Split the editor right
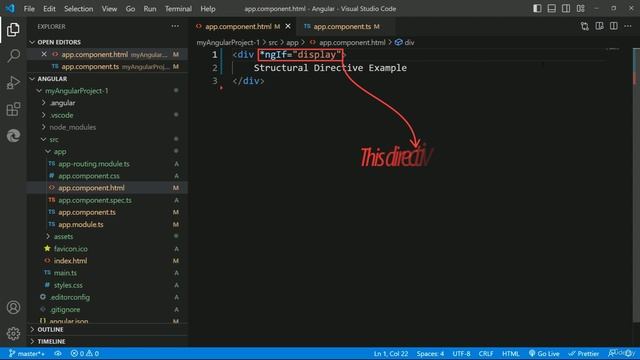 point(613,26)
